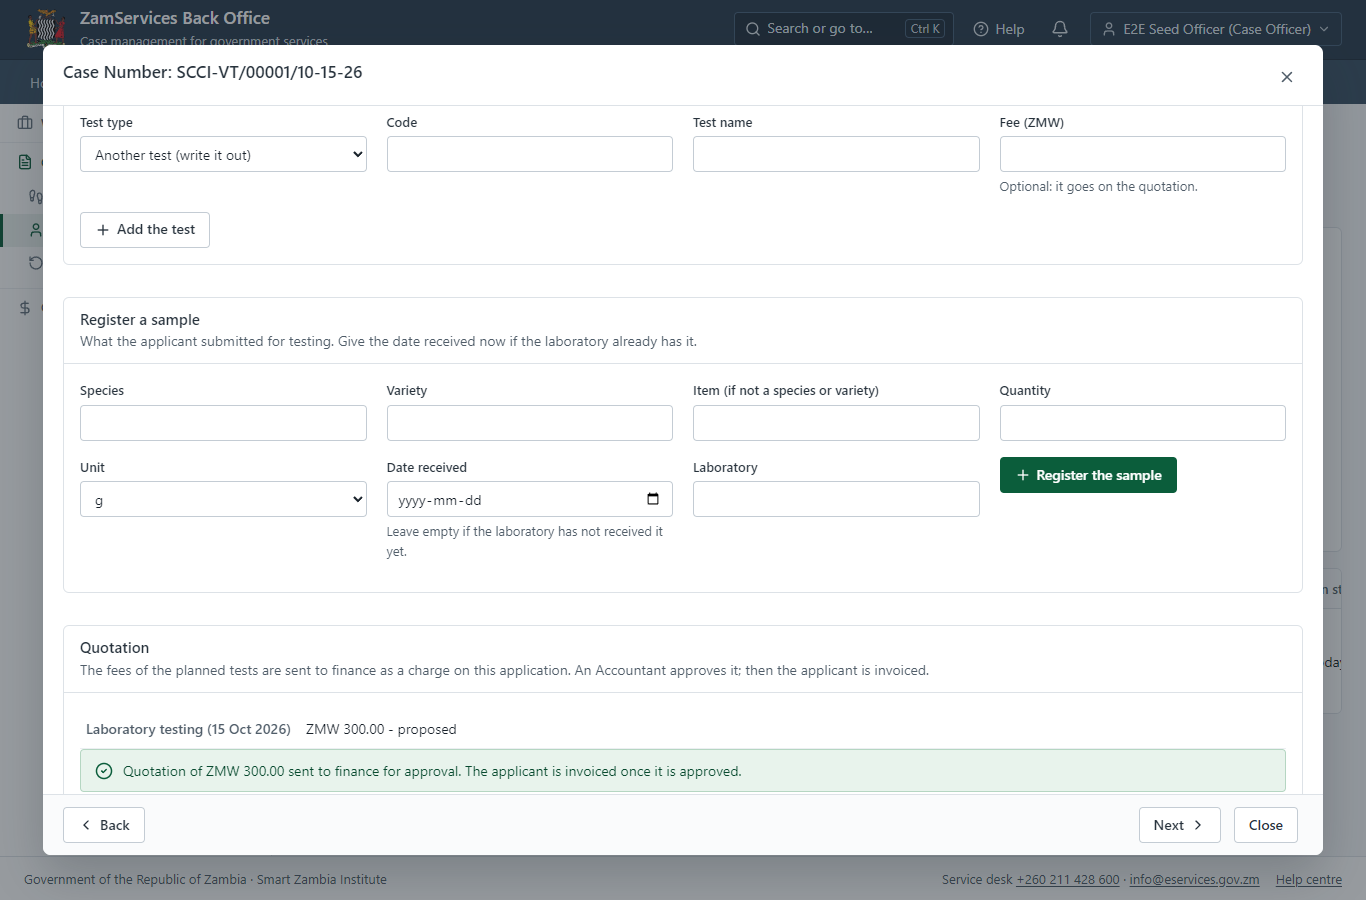Click the Date received date field
This screenshot has height=900, width=1366.
point(530,499)
